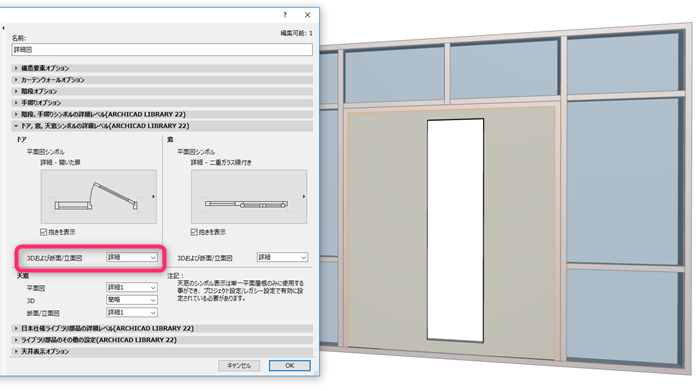Expand the カーテンウォールオプション section
Viewport: 700px width, 391px height.
click(162, 80)
